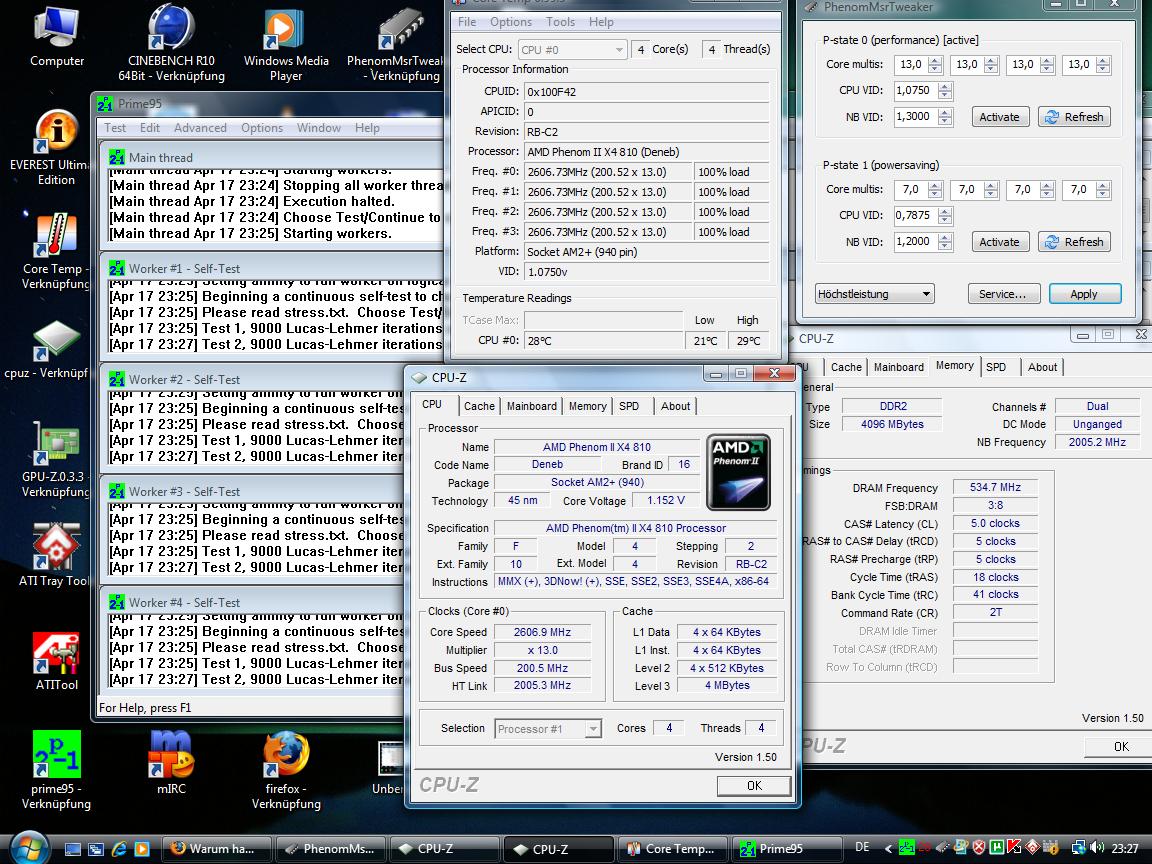Click Main thread window icon in Prime95

(117, 157)
